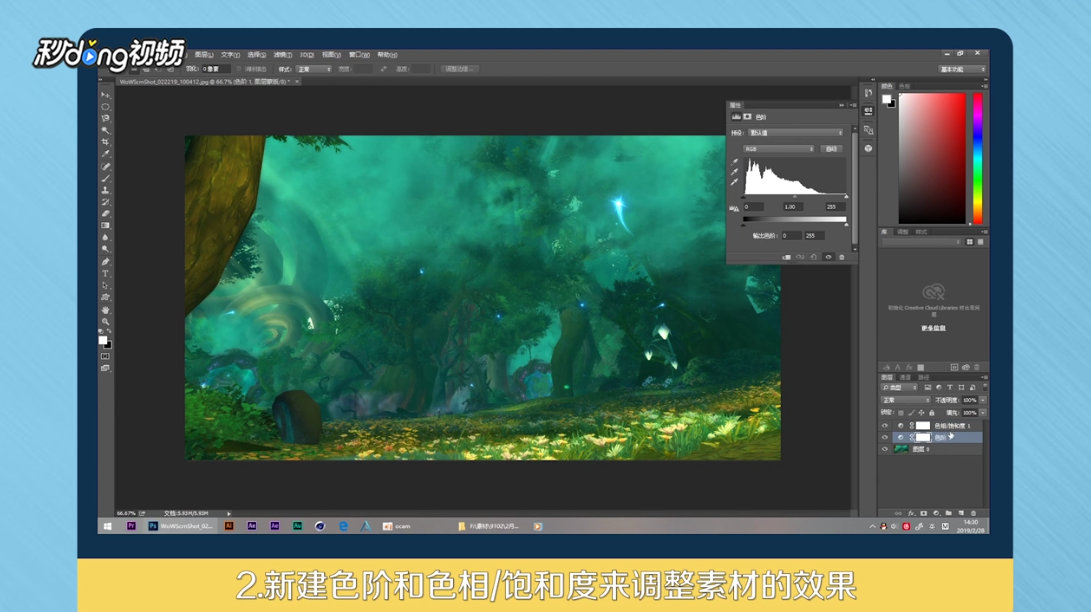Viewport: 1091px width, 612px height.
Task: Create new adjustment layer from Layers footer
Action: (x=936, y=513)
